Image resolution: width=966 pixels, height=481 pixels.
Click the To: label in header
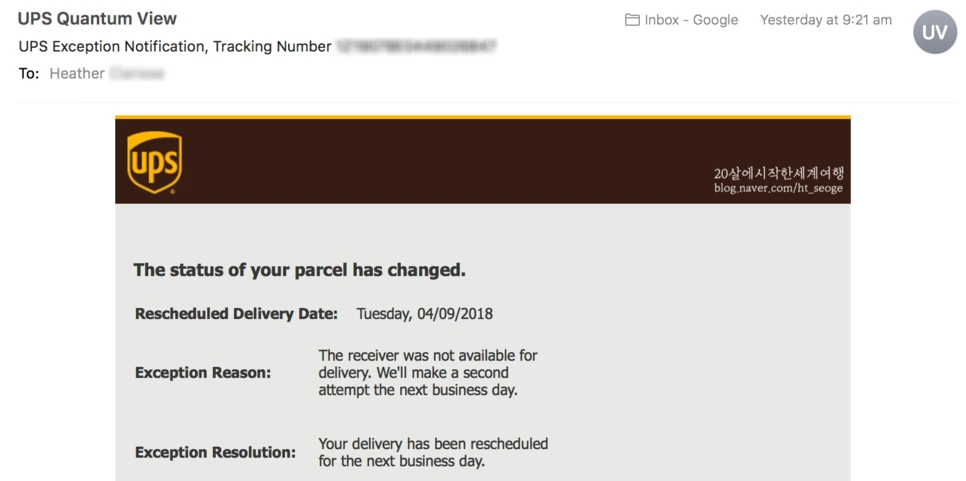[x=29, y=73]
